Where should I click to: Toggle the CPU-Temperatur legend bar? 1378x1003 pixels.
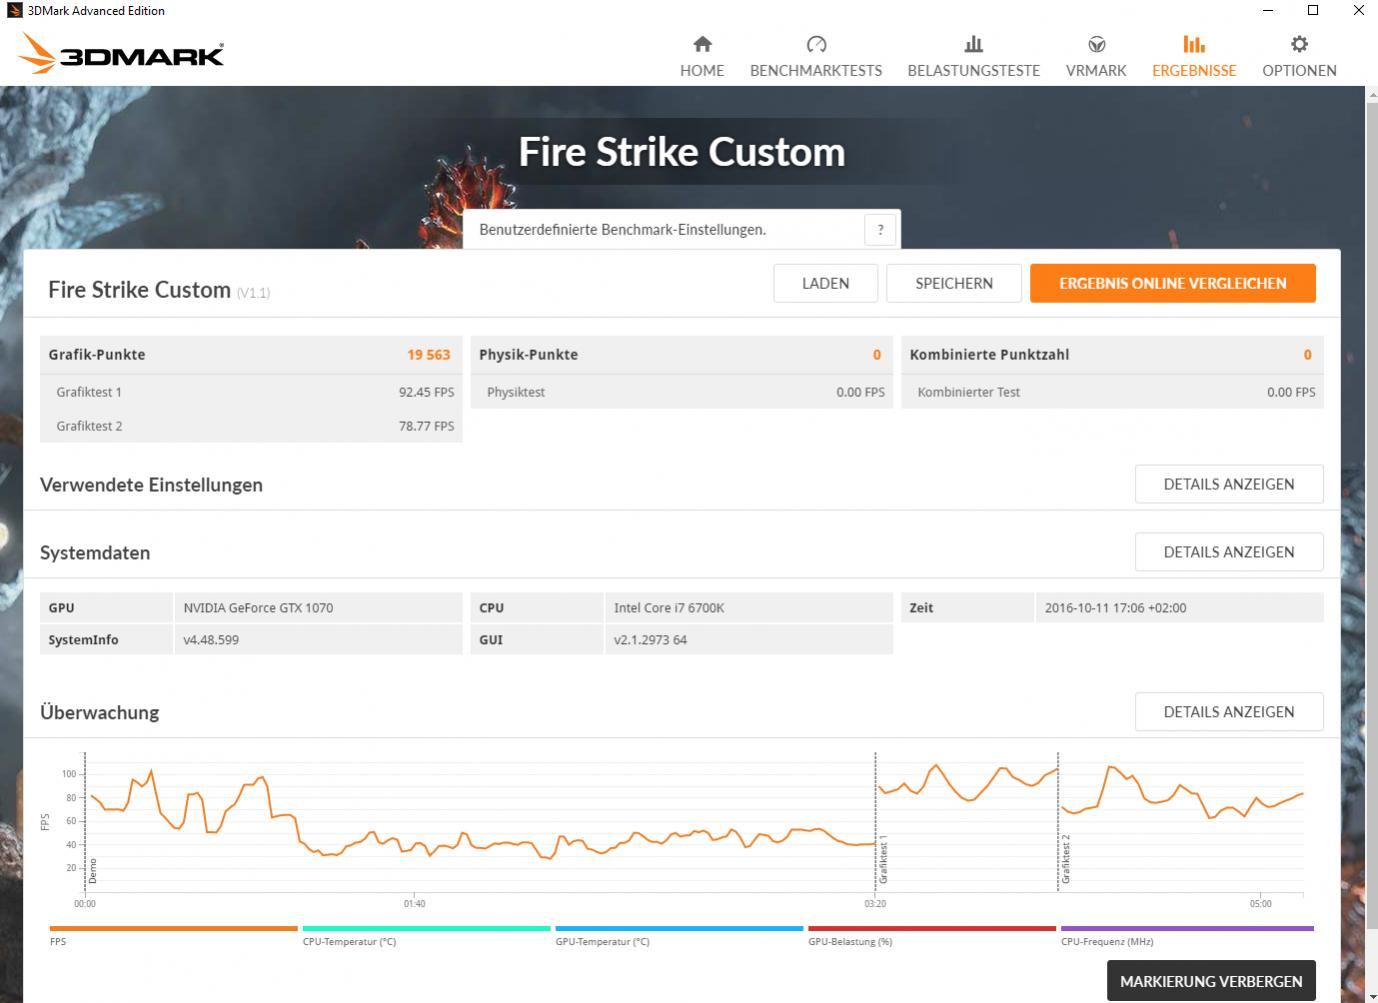click(x=426, y=928)
